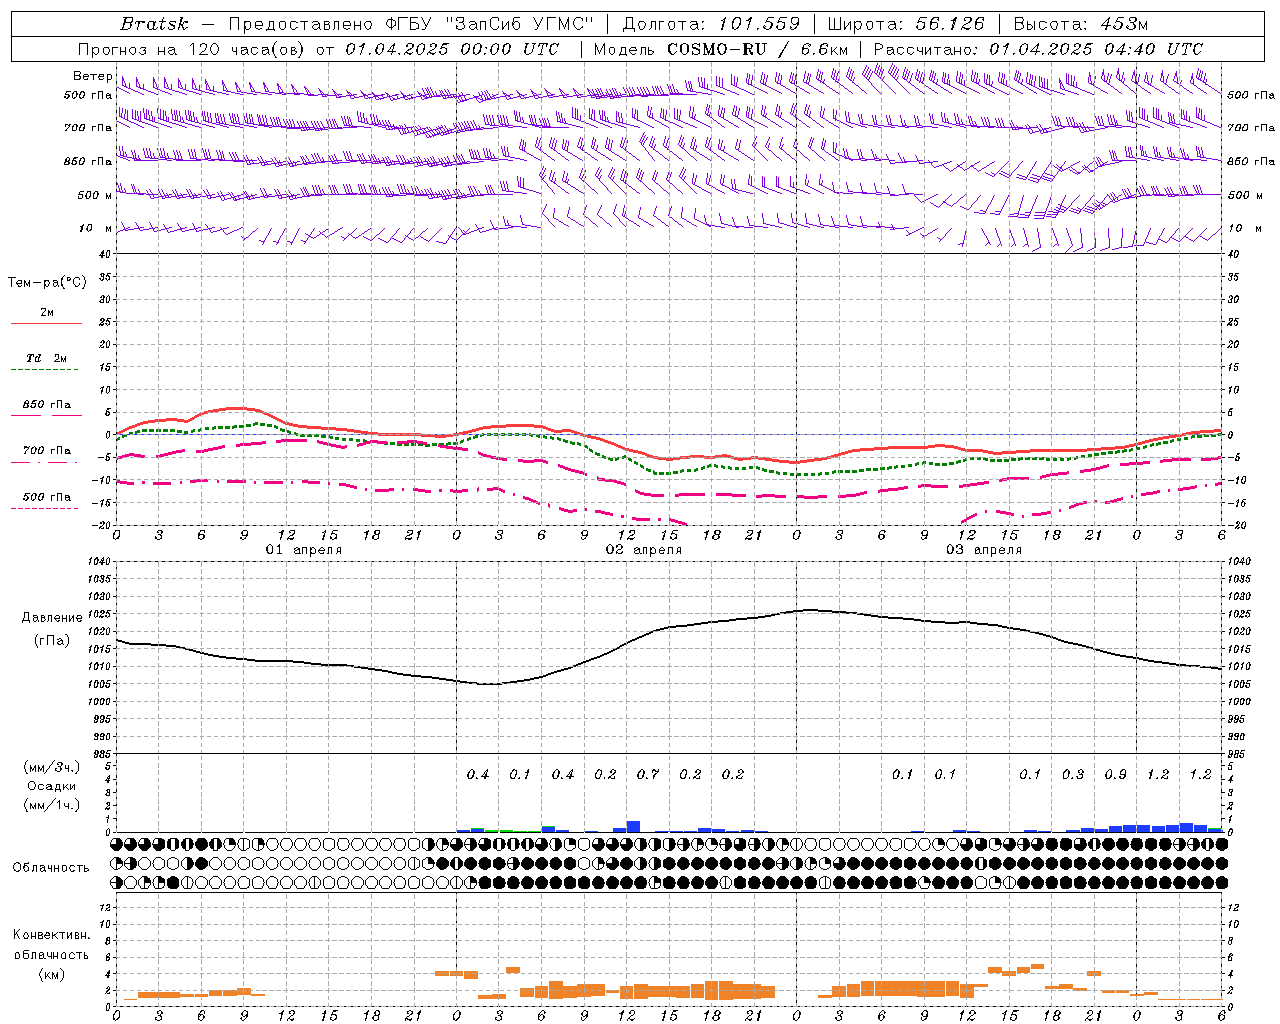
Task: Click the 'Давление' pressure label
Action: (50, 618)
